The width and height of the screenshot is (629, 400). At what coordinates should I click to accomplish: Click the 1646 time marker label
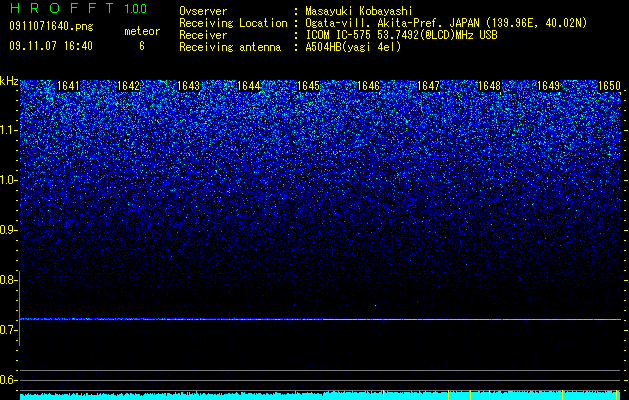coord(368,86)
